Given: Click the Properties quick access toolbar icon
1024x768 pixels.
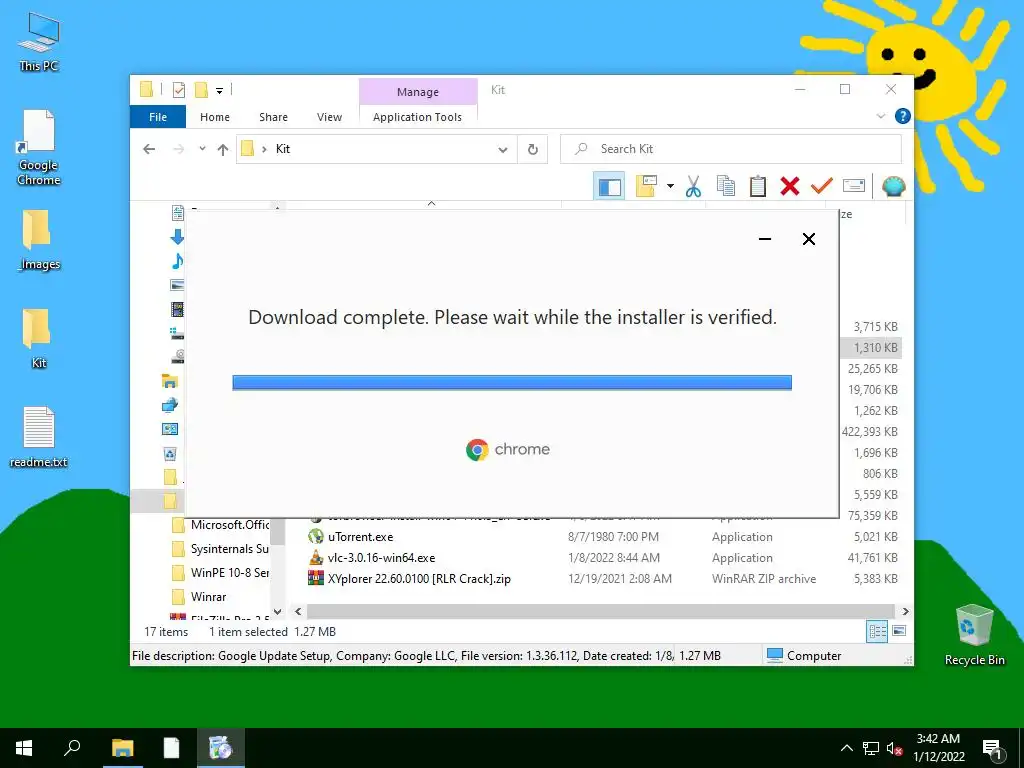Looking at the screenshot, I should pyautogui.click(x=179, y=89).
